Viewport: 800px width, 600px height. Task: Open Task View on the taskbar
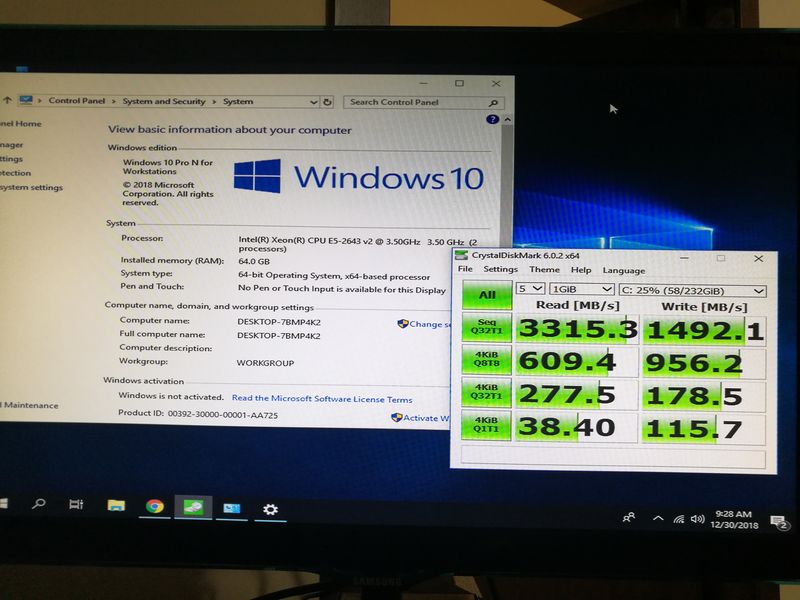(x=76, y=505)
